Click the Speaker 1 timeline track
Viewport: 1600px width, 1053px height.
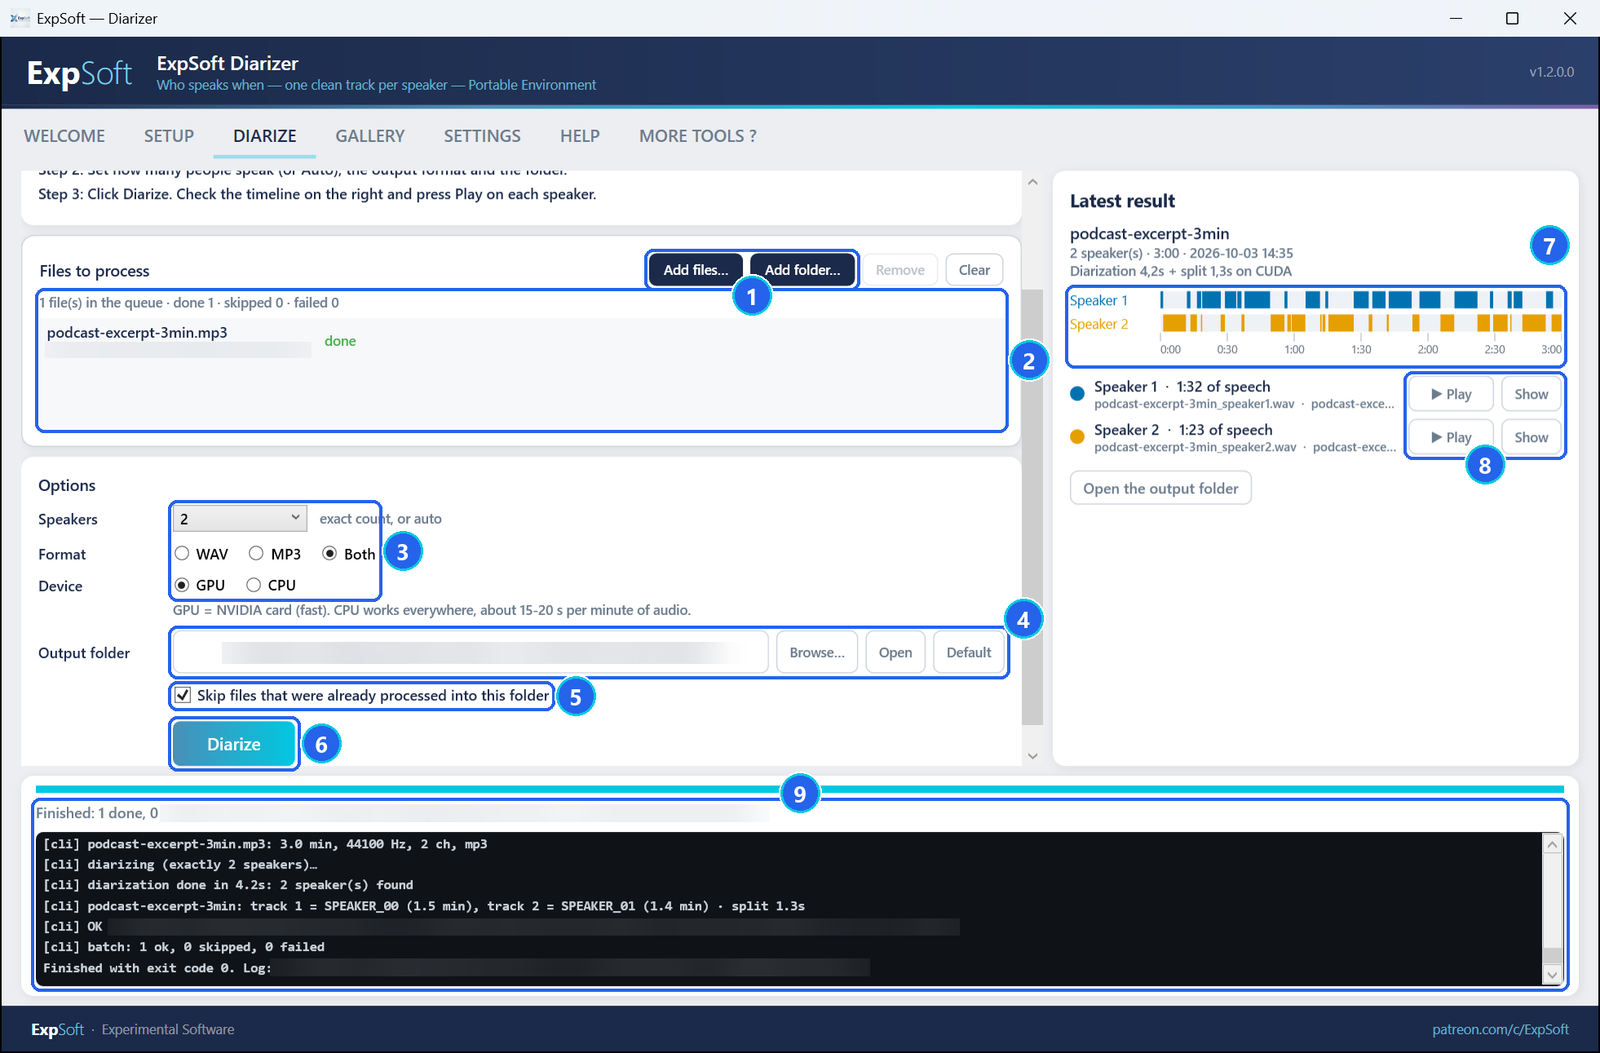(x=1360, y=299)
